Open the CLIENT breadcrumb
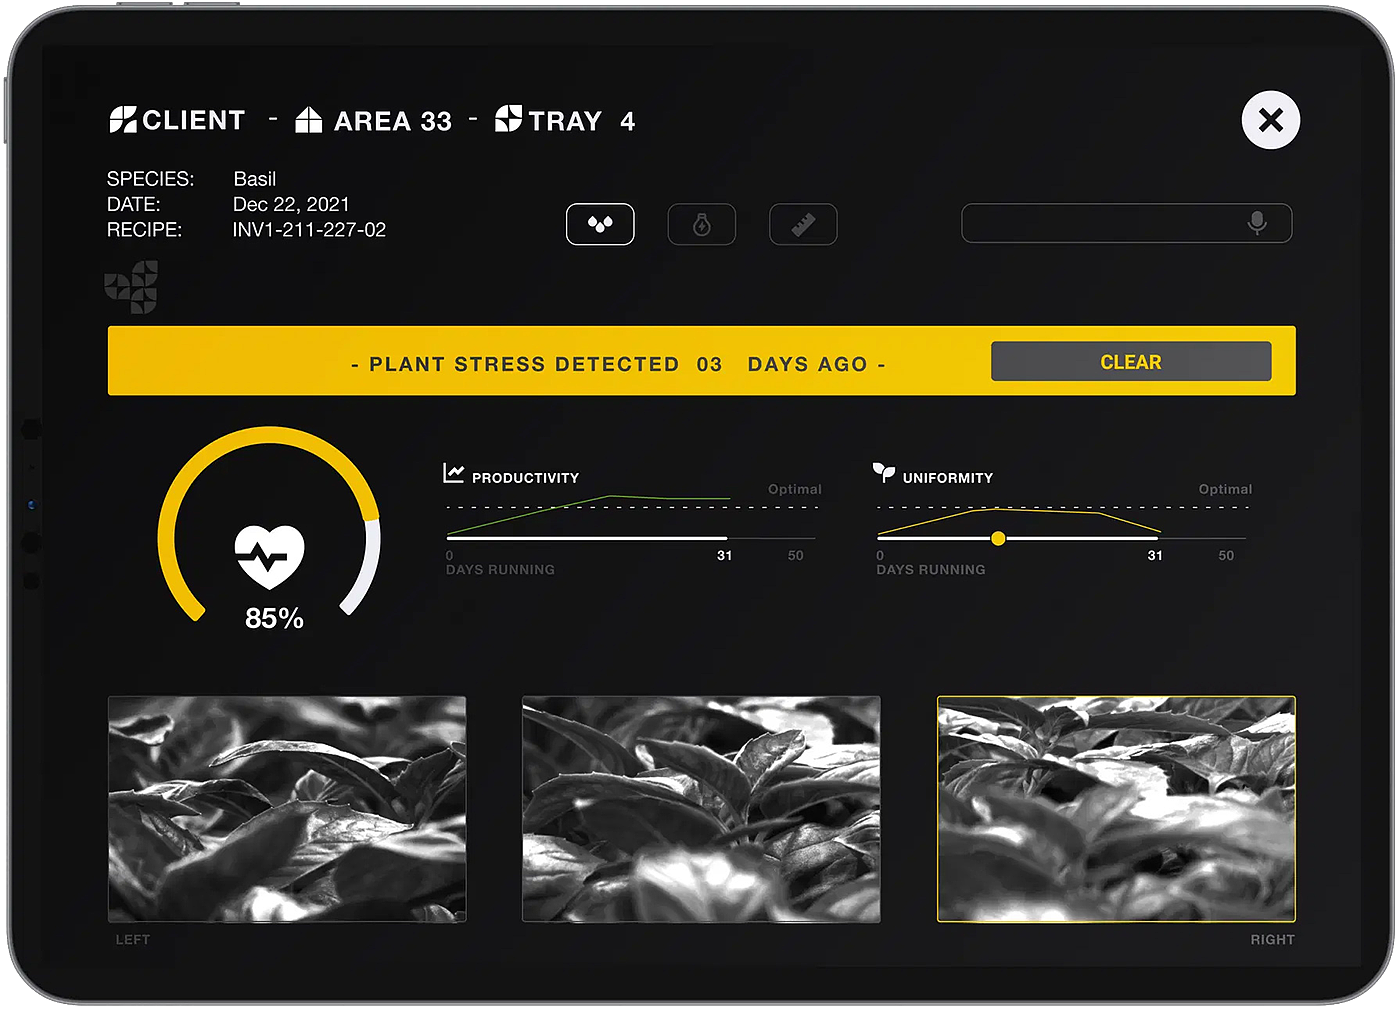This screenshot has width=1400, height=1009. [194, 120]
